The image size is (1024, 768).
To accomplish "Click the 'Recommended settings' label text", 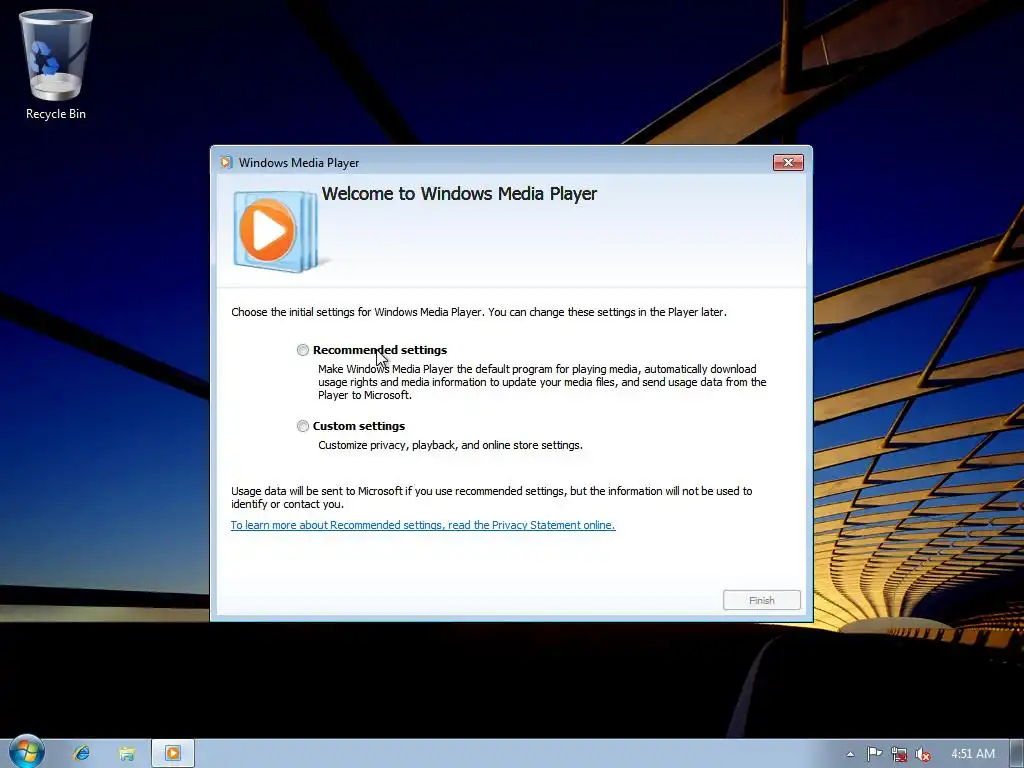I will (x=380, y=350).
